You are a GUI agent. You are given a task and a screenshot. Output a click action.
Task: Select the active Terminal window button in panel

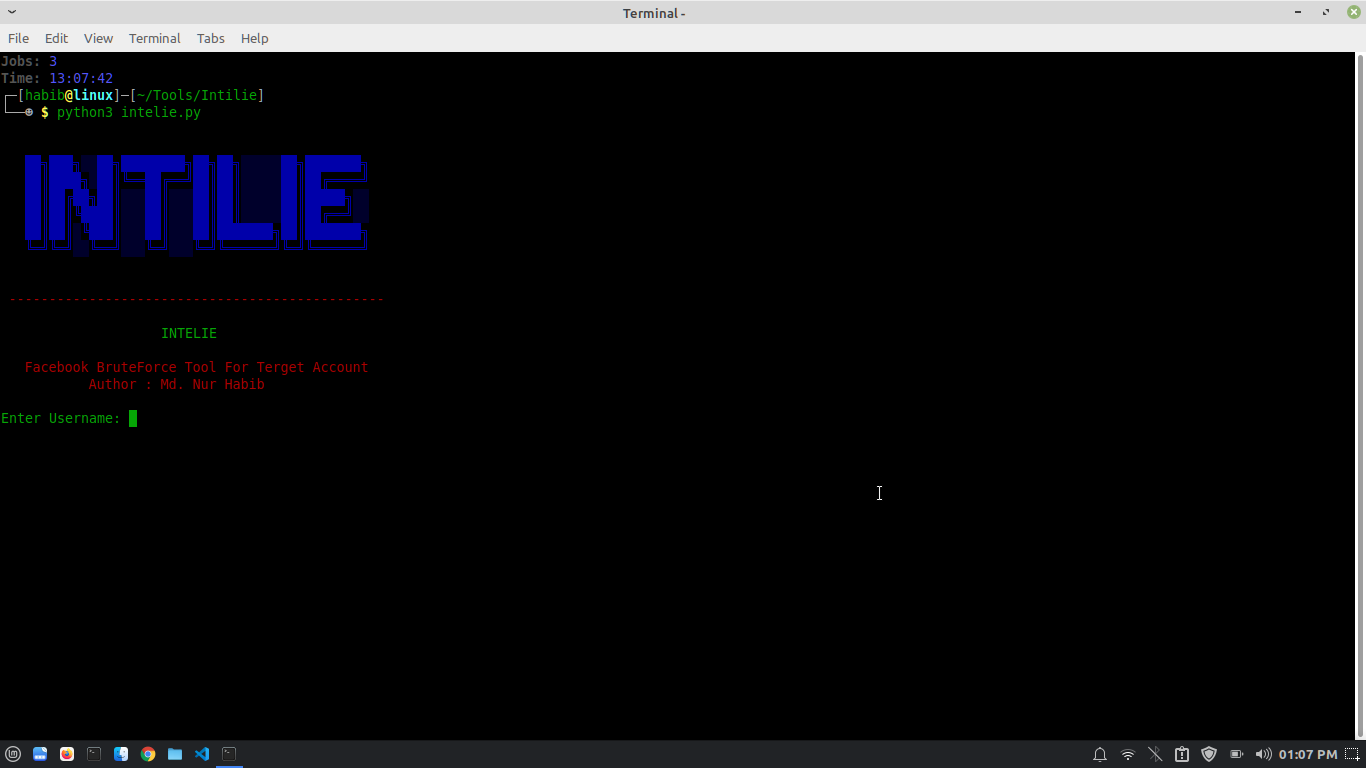(229, 754)
